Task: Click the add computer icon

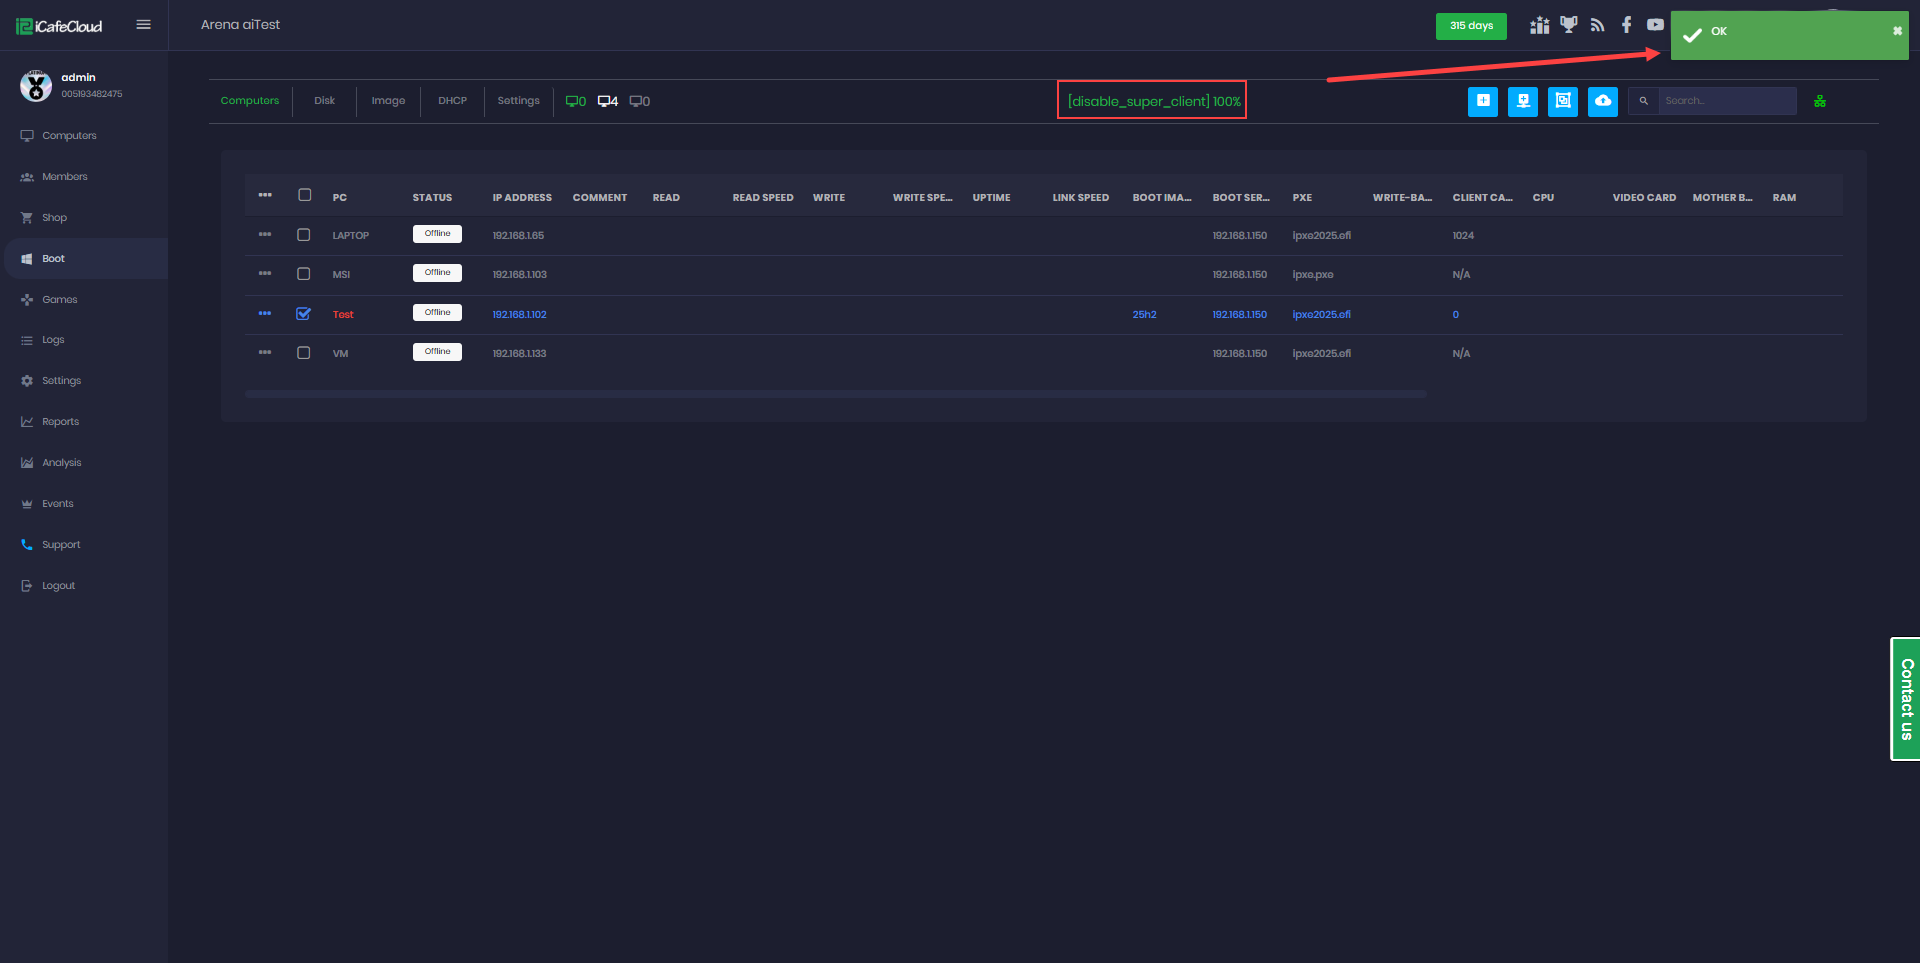Action: pos(1483,101)
